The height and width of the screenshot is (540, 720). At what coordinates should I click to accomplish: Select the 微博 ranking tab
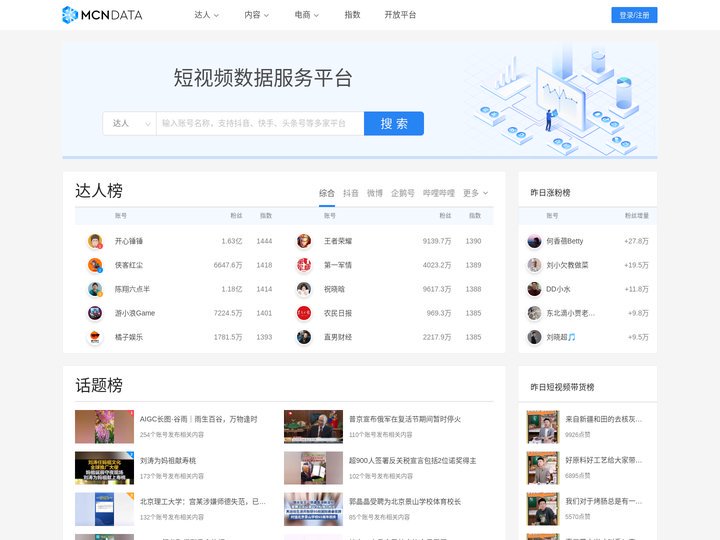(375, 193)
